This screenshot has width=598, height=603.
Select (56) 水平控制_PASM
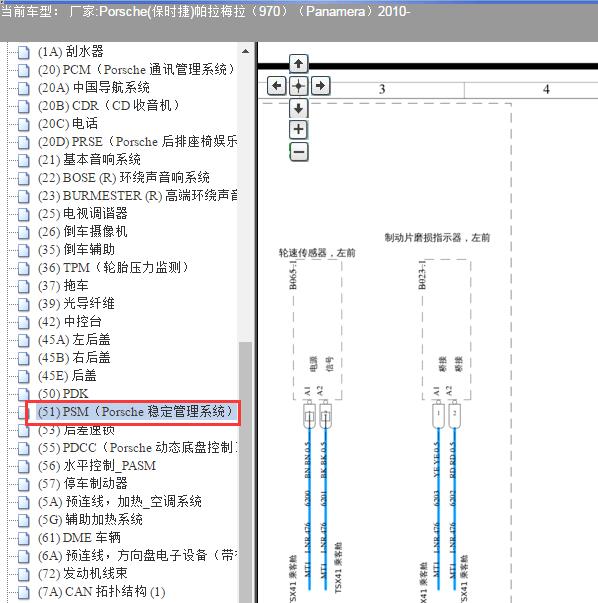(97, 466)
